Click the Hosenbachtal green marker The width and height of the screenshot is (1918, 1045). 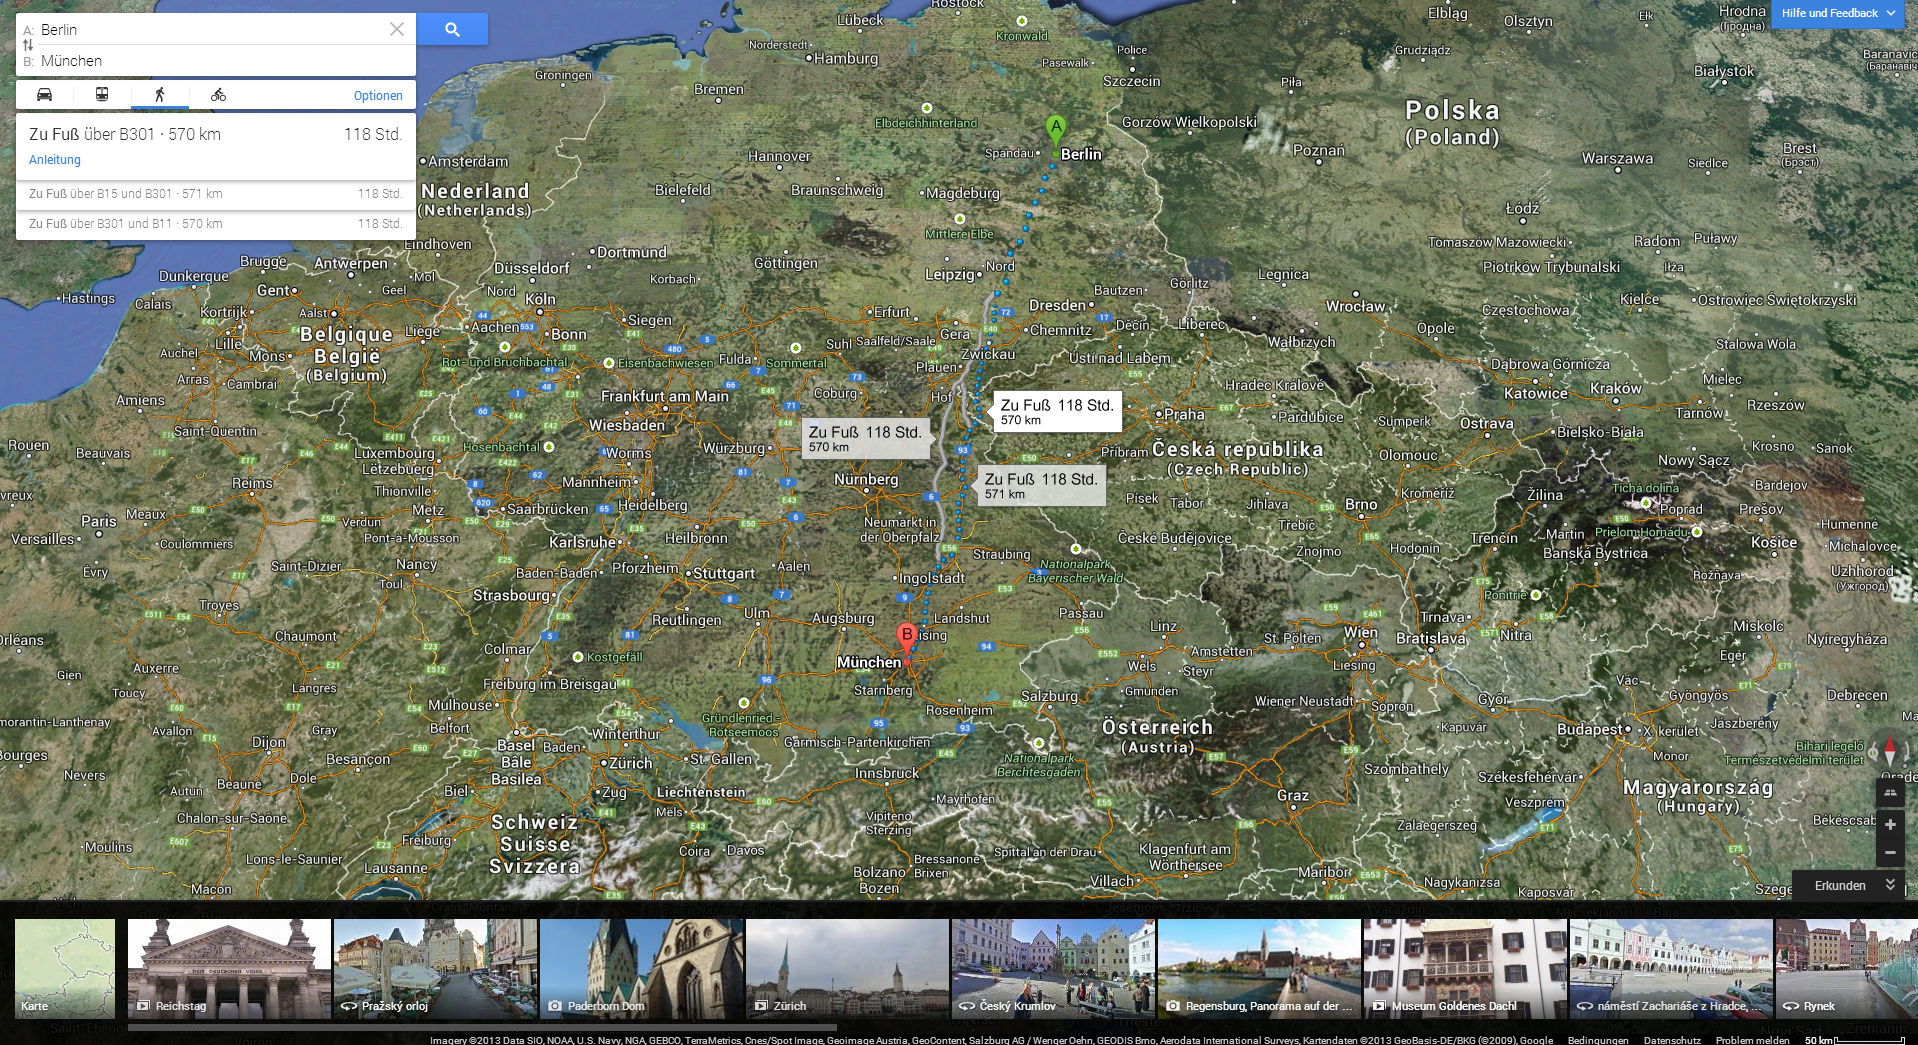click(x=549, y=447)
